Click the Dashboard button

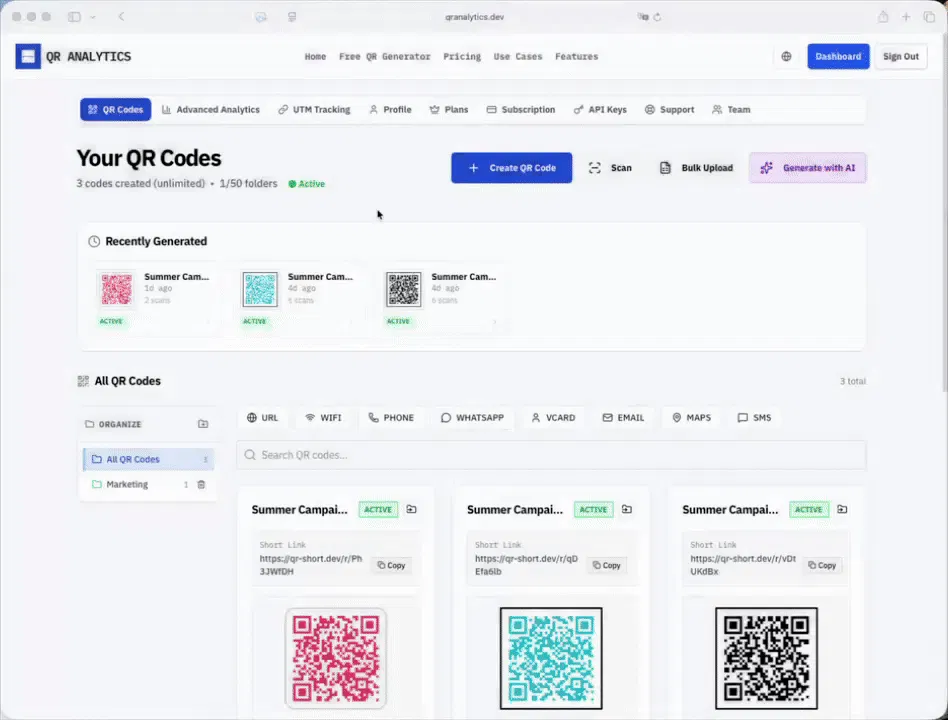click(x=838, y=56)
